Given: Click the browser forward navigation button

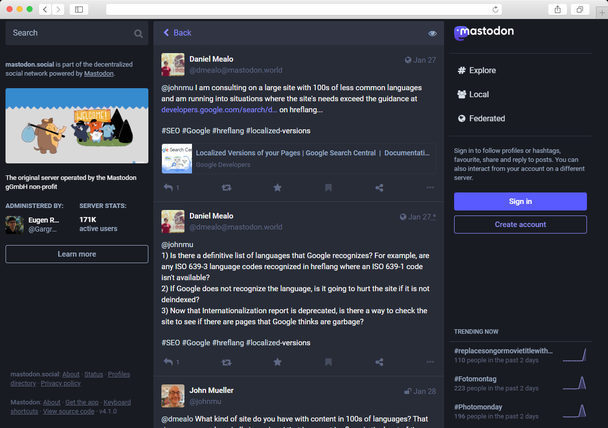Looking at the screenshot, I should coord(58,9).
